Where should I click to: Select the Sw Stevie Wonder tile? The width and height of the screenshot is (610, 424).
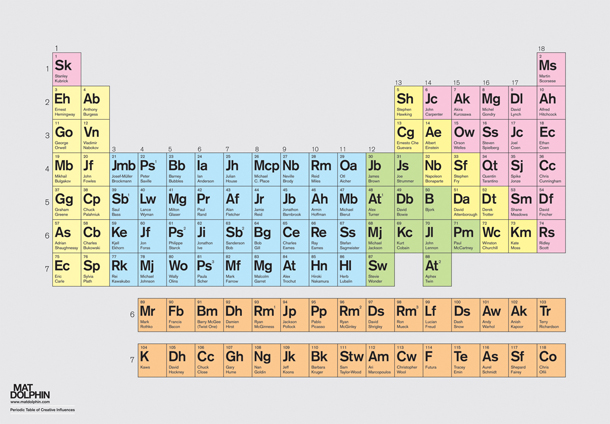click(376, 272)
